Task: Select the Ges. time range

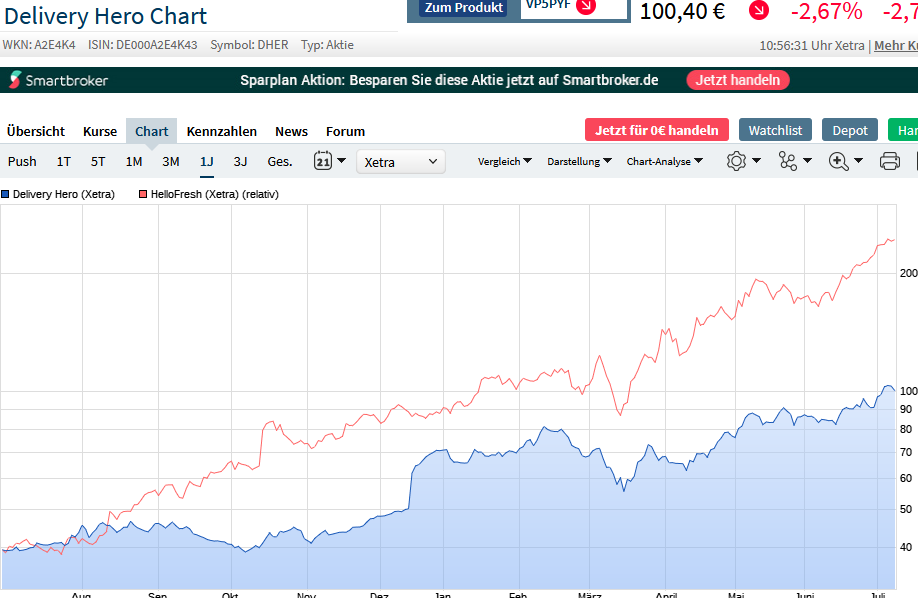Action: (280, 161)
